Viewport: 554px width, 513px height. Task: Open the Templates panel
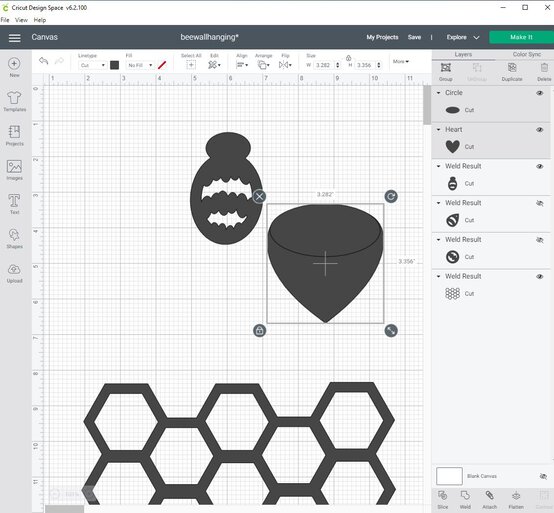point(14,101)
